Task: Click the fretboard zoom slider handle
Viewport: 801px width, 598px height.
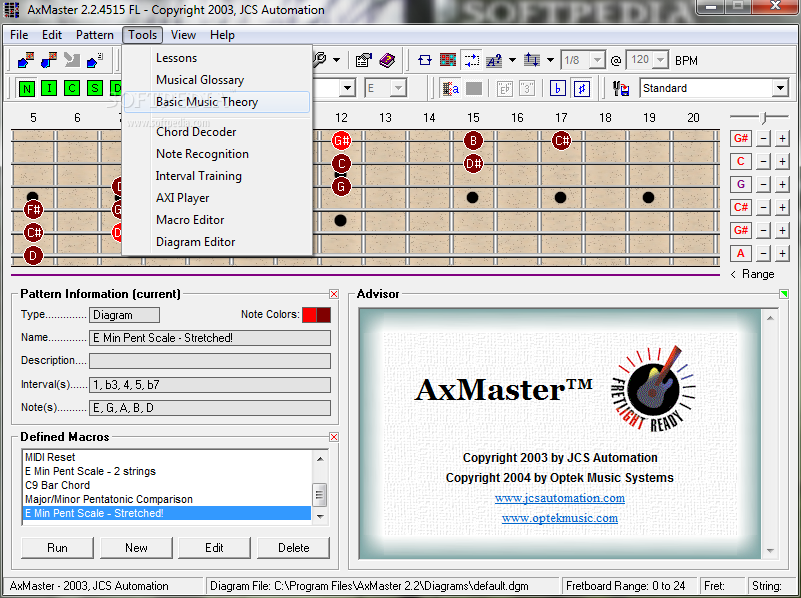Action: pos(764,118)
